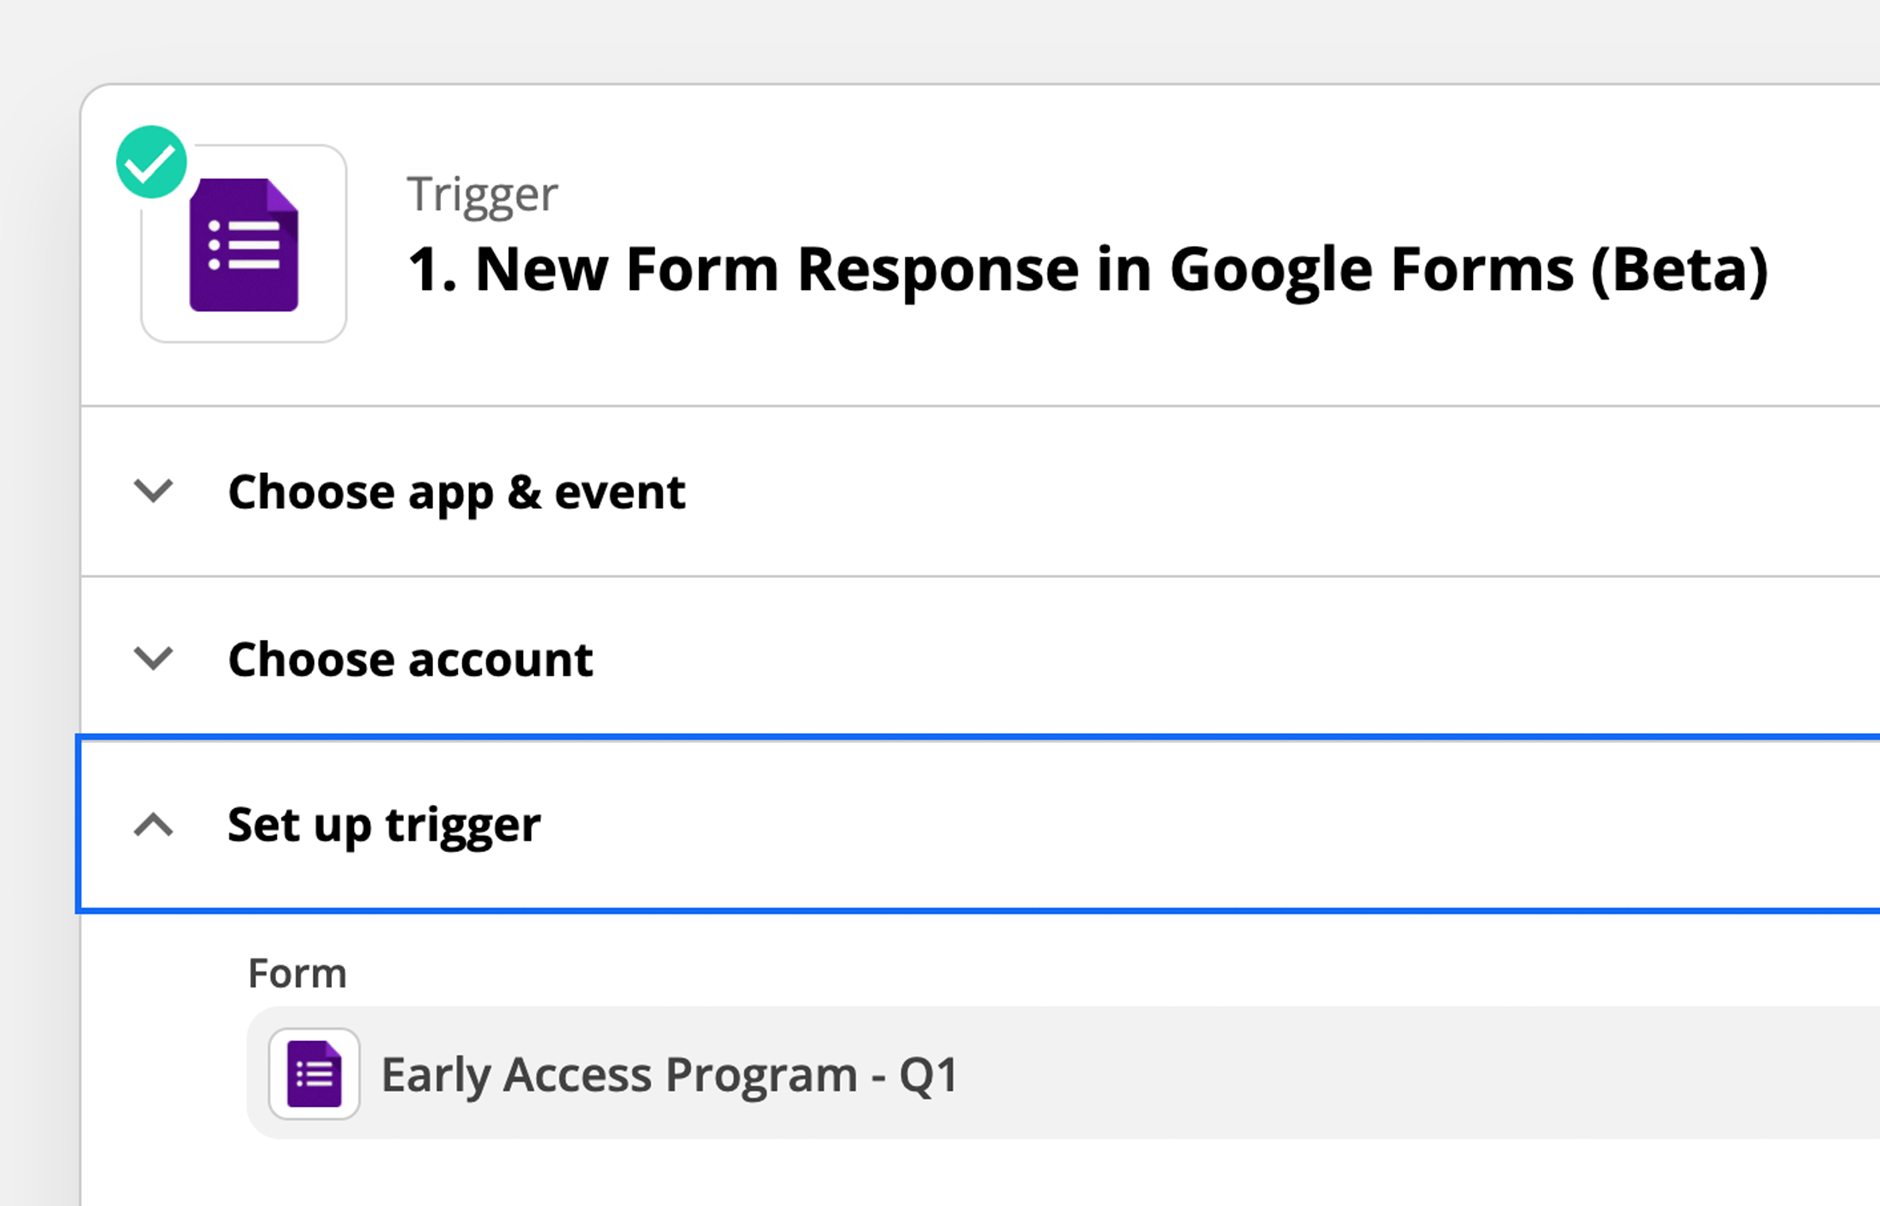Click the blue-outlined Set up trigger row
Image resolution: width=1880 pixels, height=1206 pixels.
(x=978, y=824)
